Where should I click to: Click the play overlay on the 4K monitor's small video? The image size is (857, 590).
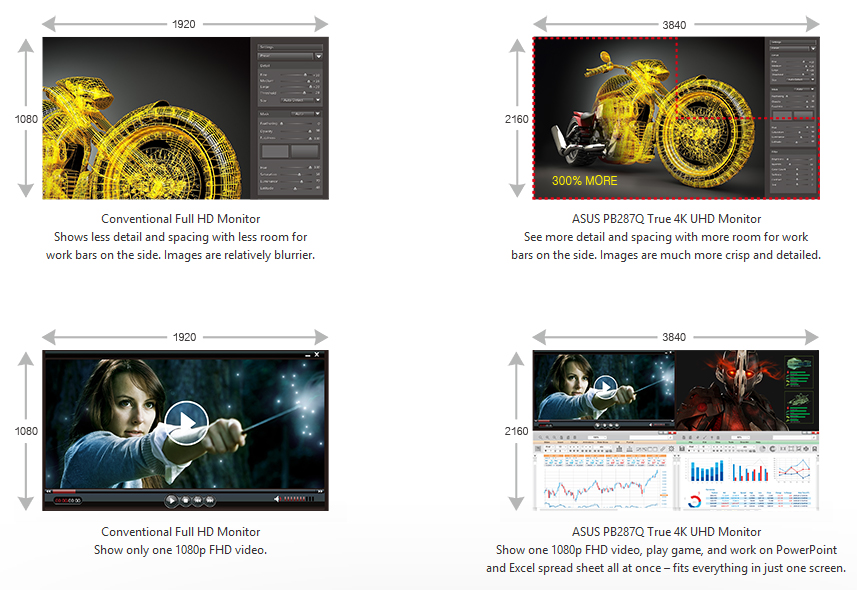click(x=606, y=387)
